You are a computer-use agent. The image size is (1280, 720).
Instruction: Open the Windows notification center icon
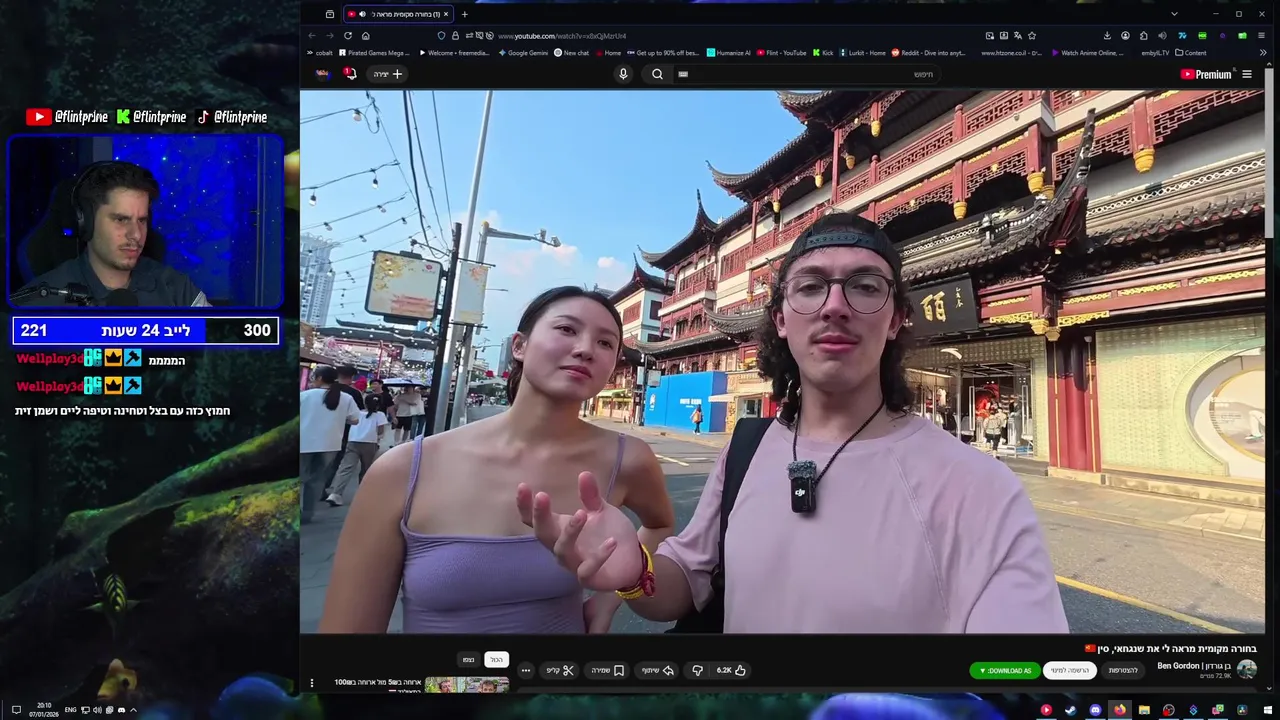click(x=16, y=710)
